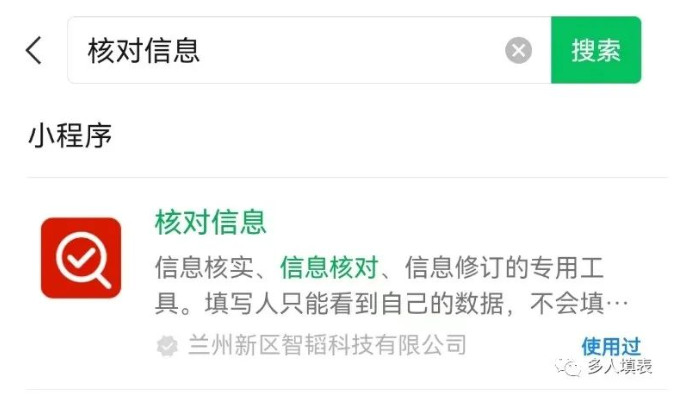Viewport: 684px width, 409px height.
Task: Expand description via trailing ellipsis
Action: click(619, 303)
